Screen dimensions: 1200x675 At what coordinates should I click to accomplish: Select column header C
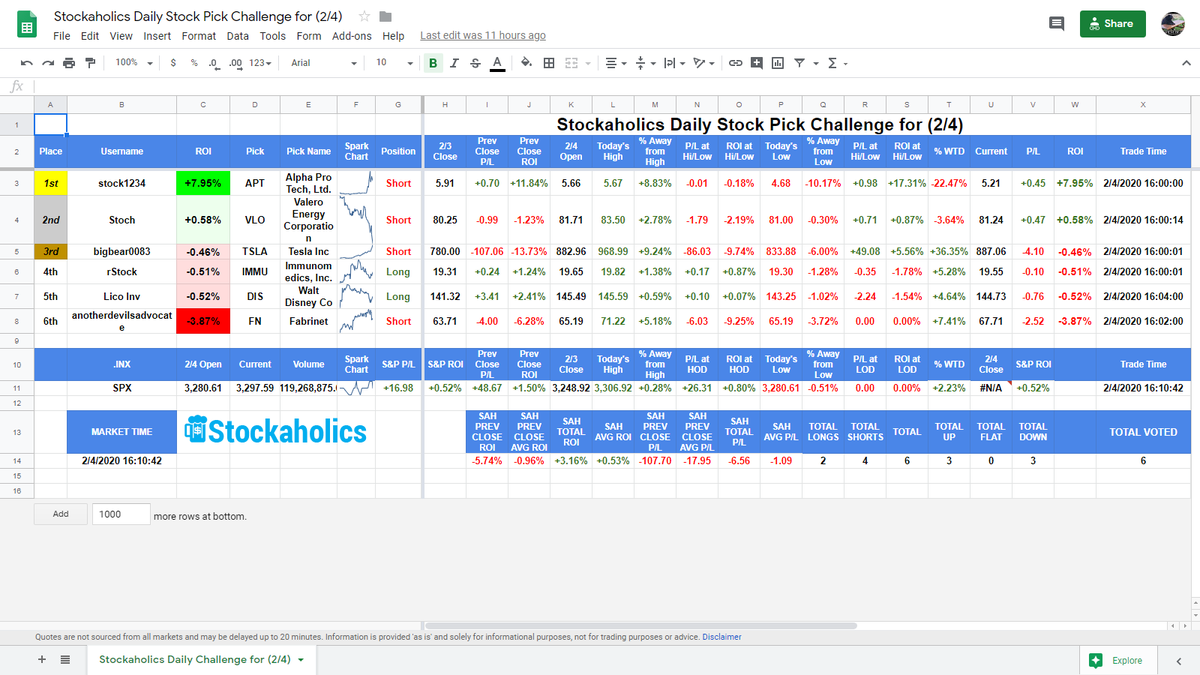click(203, 105)
